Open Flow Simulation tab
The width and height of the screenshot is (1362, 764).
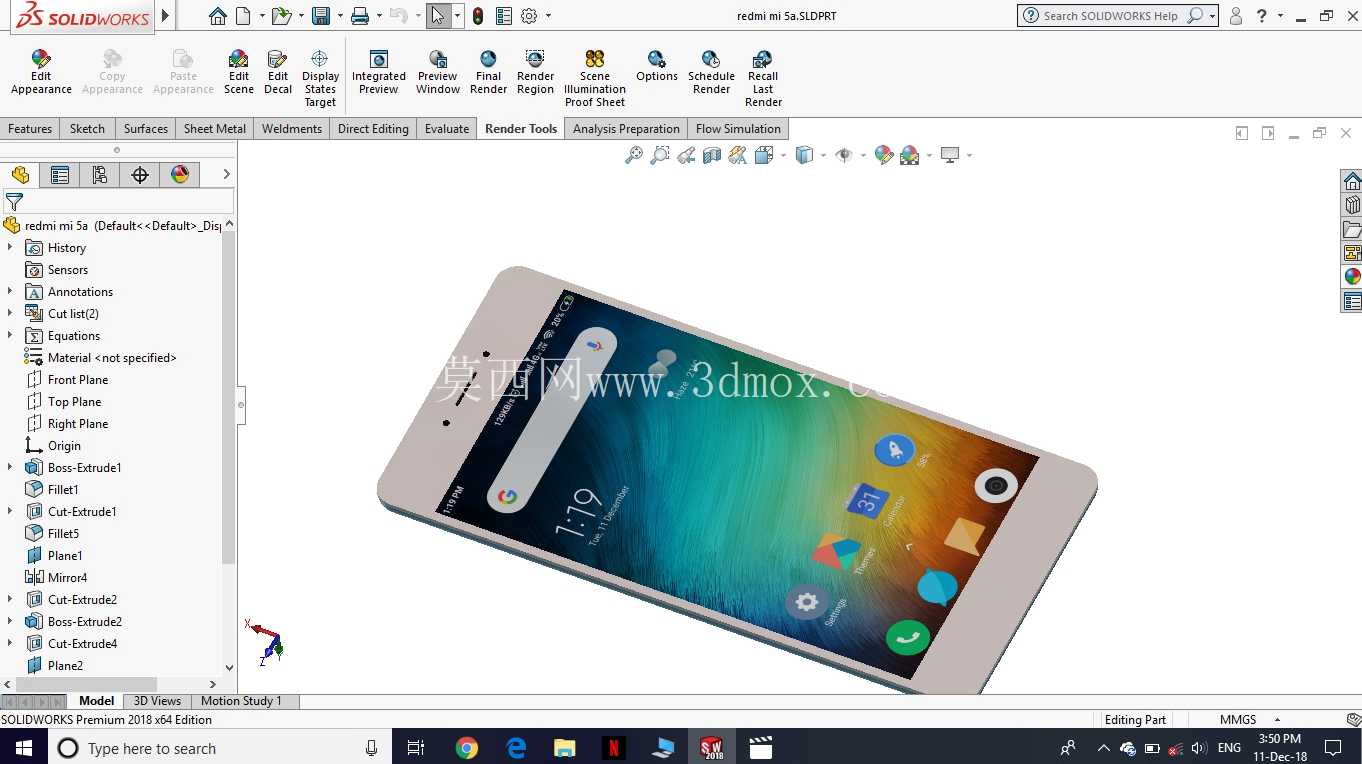[738, 129]
